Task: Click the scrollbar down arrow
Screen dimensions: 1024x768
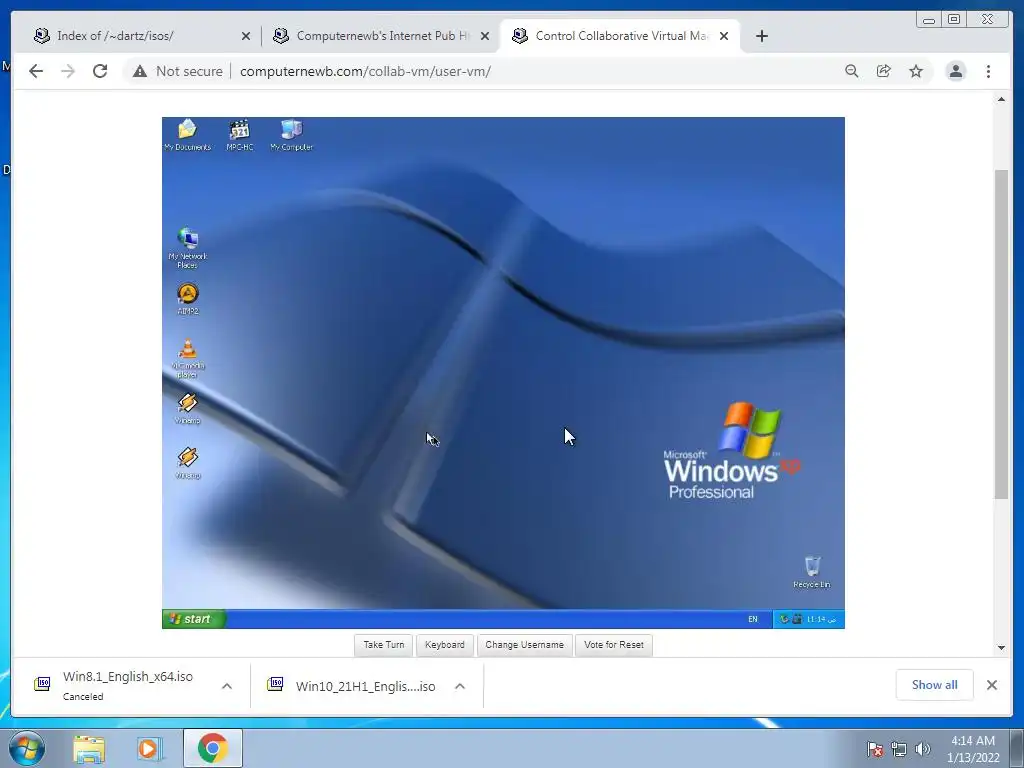Action: click(1001, 648)
